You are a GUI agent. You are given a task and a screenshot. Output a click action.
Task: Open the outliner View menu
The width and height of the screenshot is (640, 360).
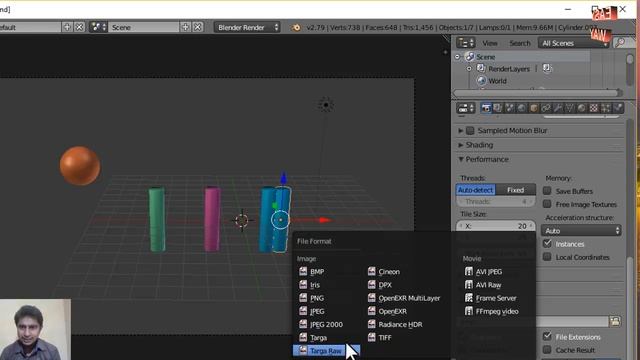(x=490, y=43)
